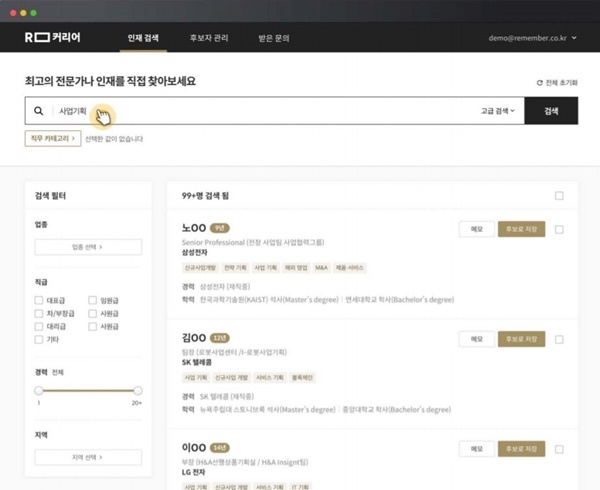
Task: Click the M&A tag on 노OO's card
Action: point(321,268)
